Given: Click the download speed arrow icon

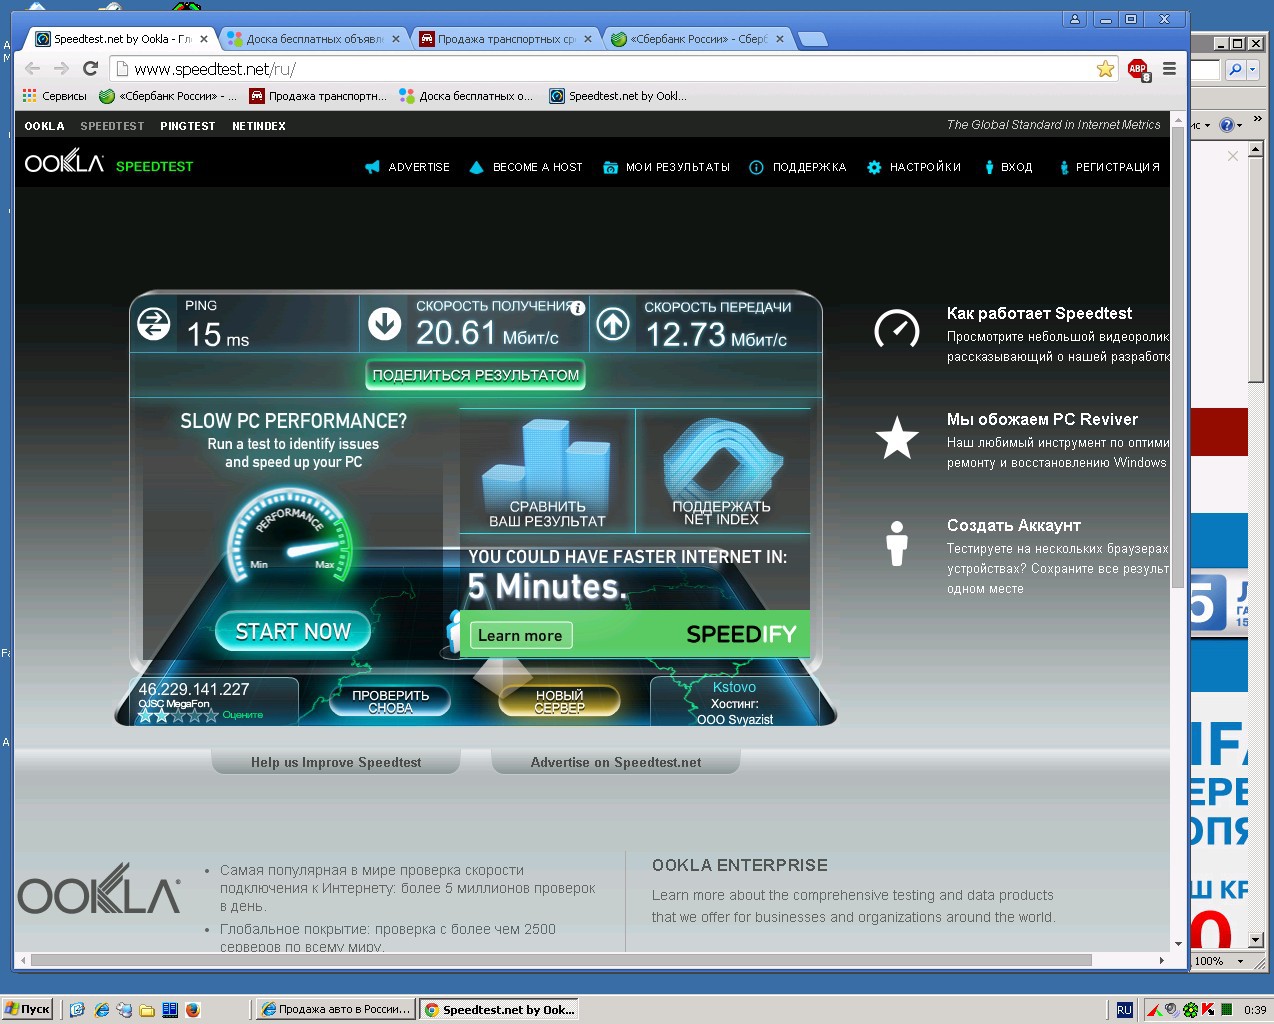Looking at the screenshot, I should coord(385,323).
